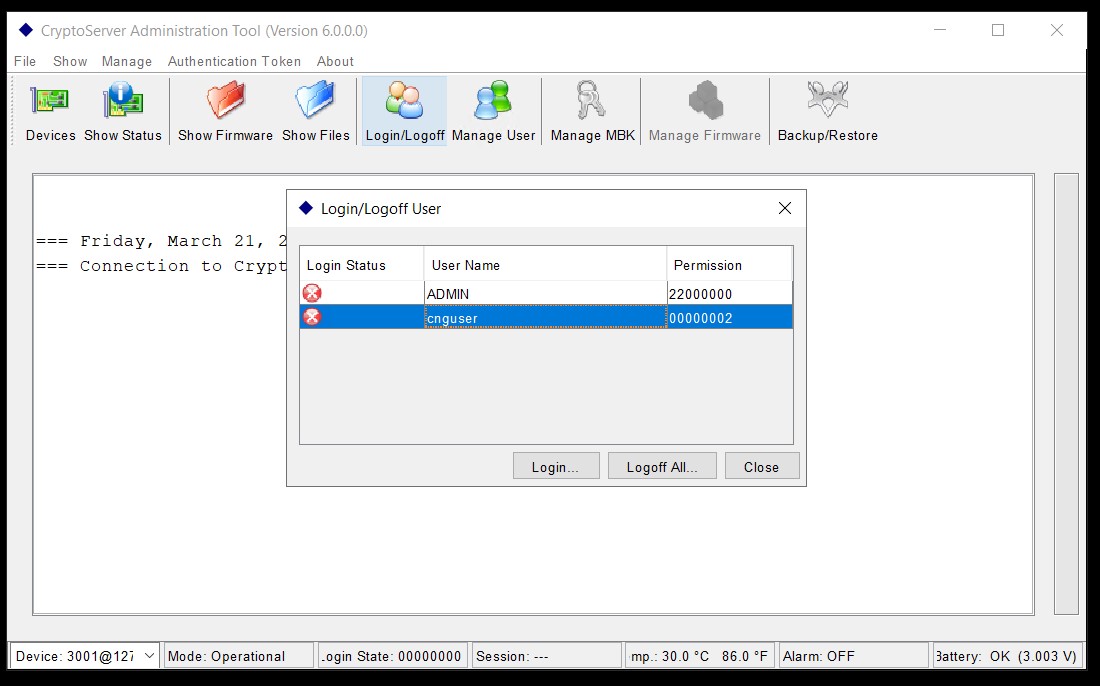The height and width of the screenshot is (686, 1100).
Task: Select the cnguser user name cell
Action: 545,317
